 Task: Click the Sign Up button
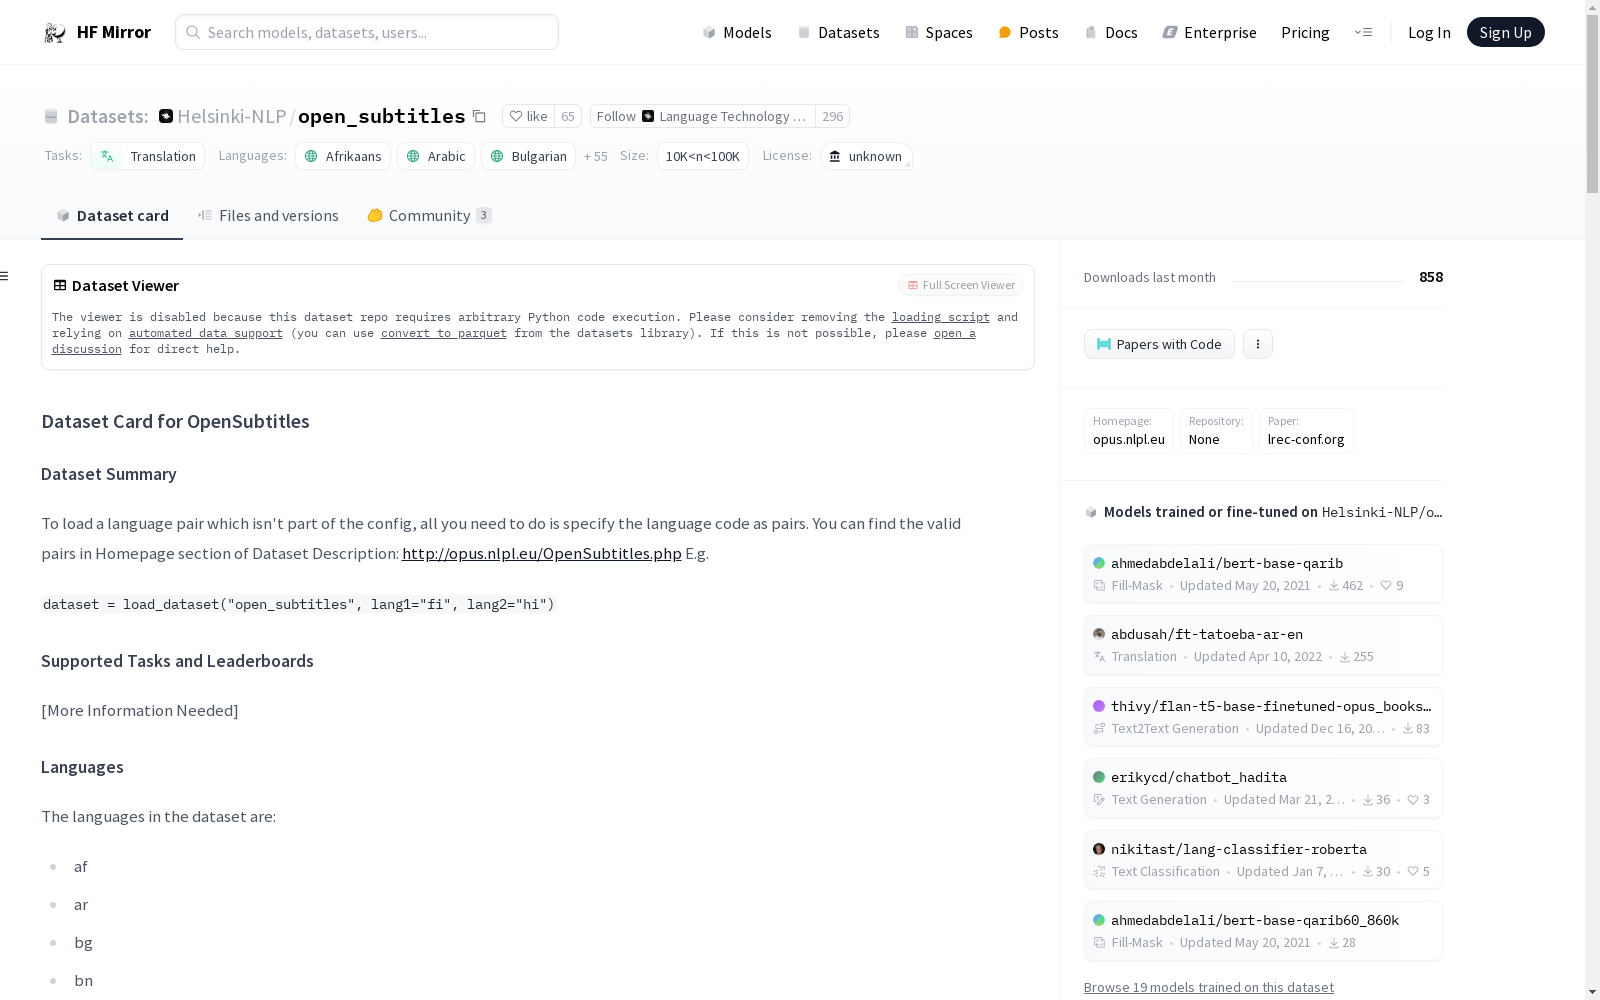[1505, 32]
